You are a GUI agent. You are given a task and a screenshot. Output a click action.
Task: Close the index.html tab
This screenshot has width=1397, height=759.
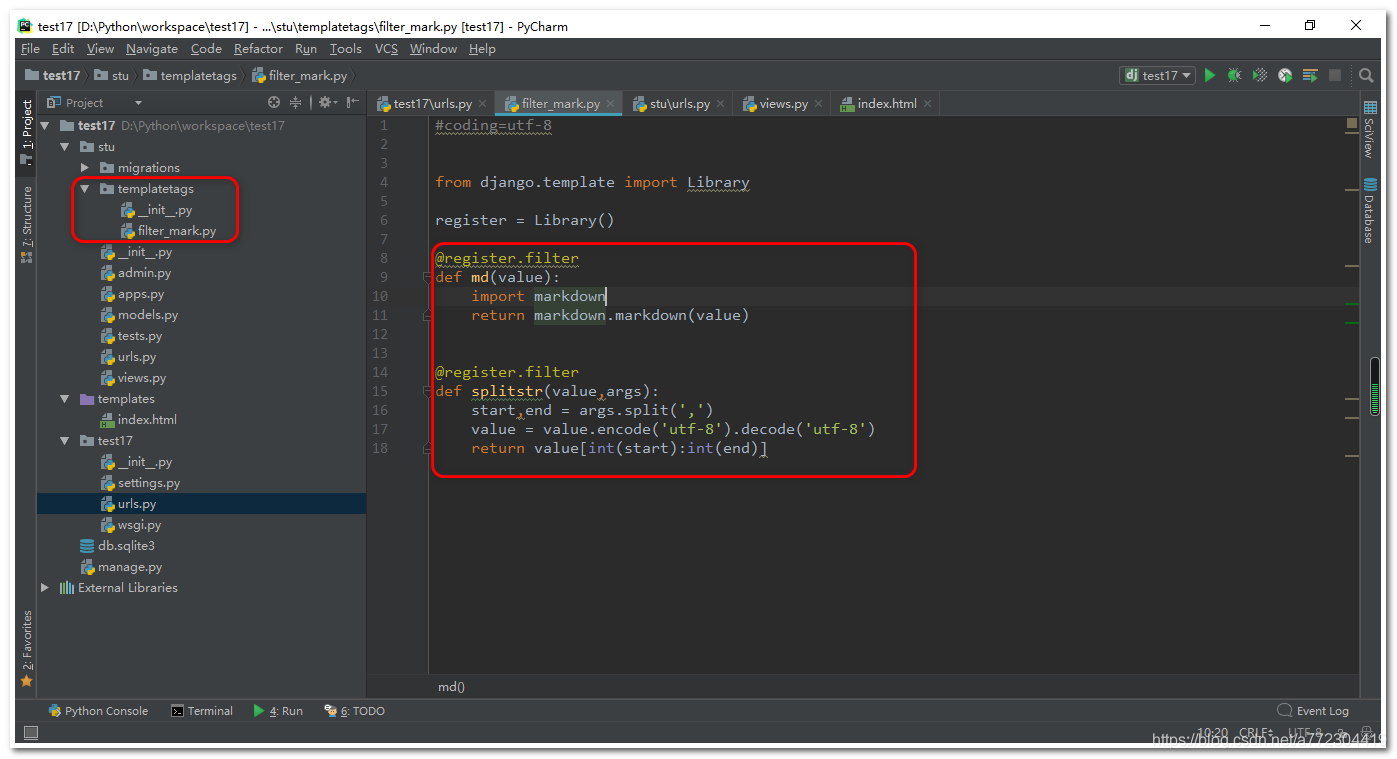tap(927, 104)
